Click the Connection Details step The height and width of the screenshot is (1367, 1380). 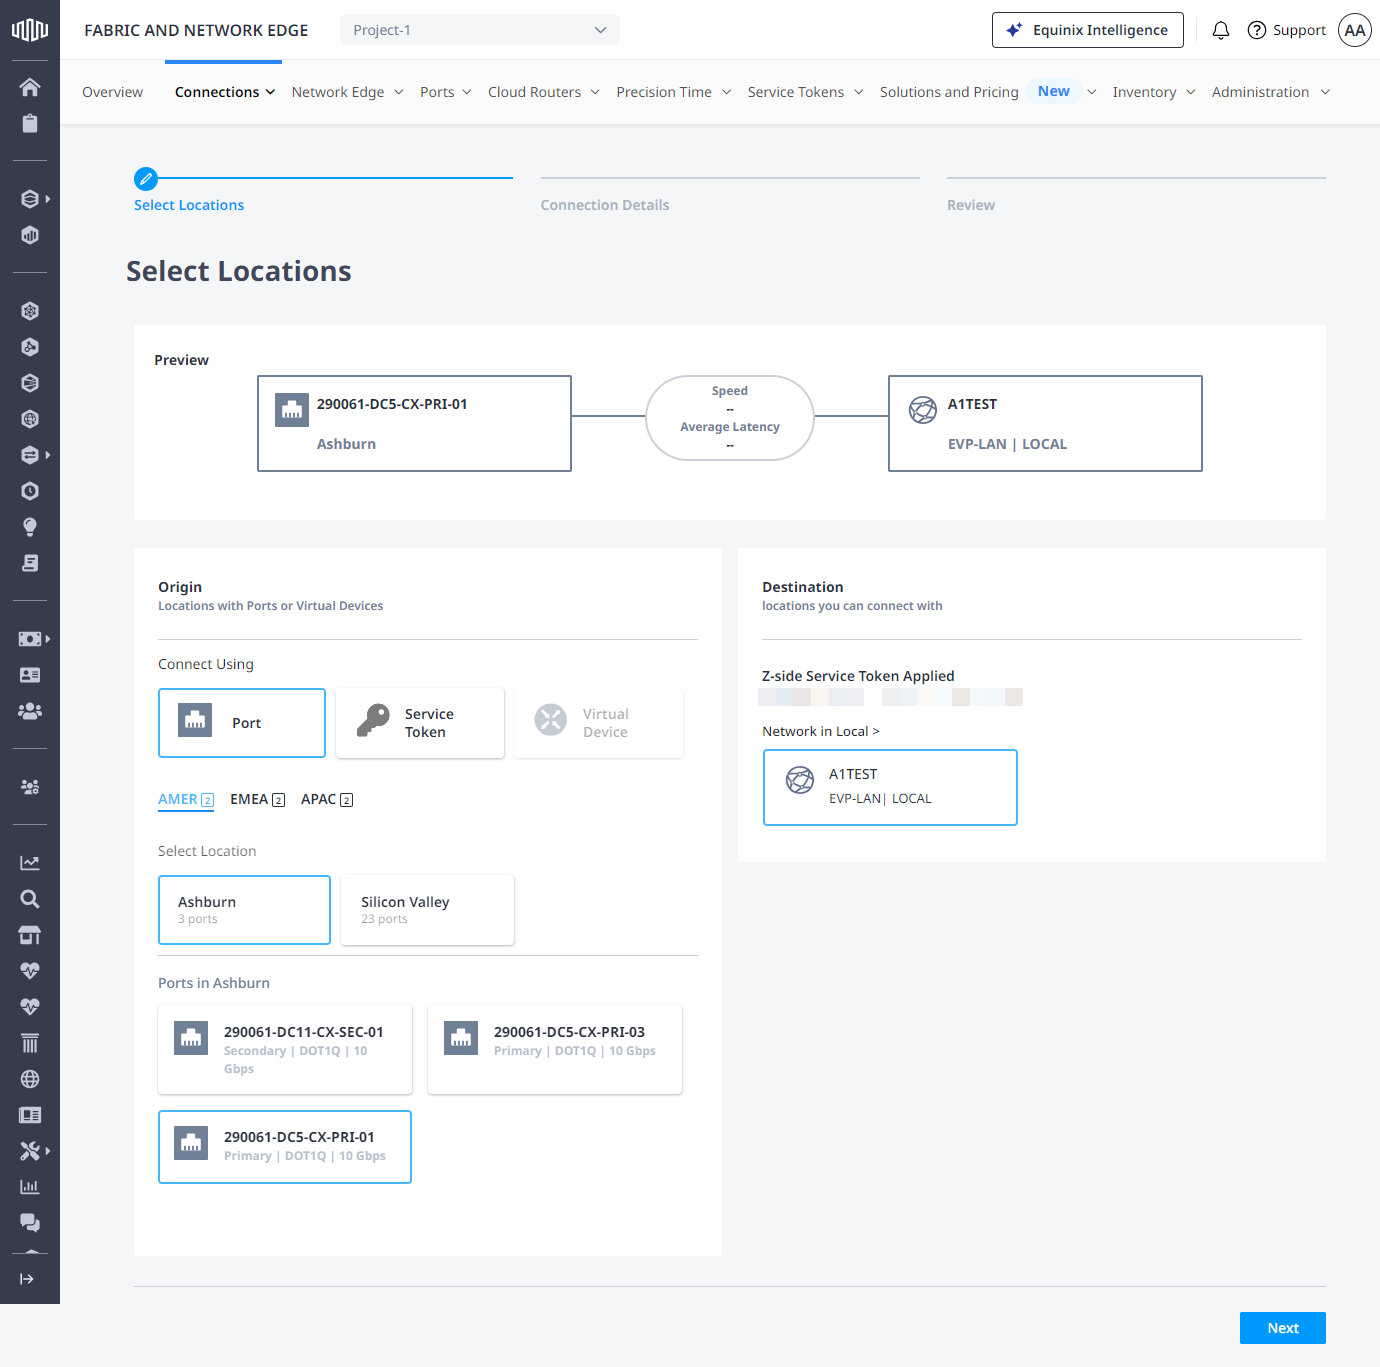click(x=605, y=205)
